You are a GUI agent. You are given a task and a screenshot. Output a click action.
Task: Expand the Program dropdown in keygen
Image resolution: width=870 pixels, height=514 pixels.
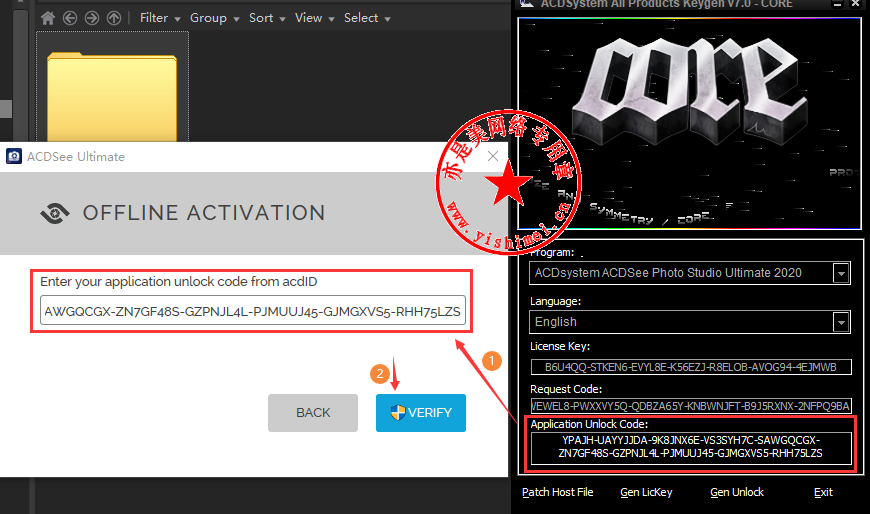(841, 273)
